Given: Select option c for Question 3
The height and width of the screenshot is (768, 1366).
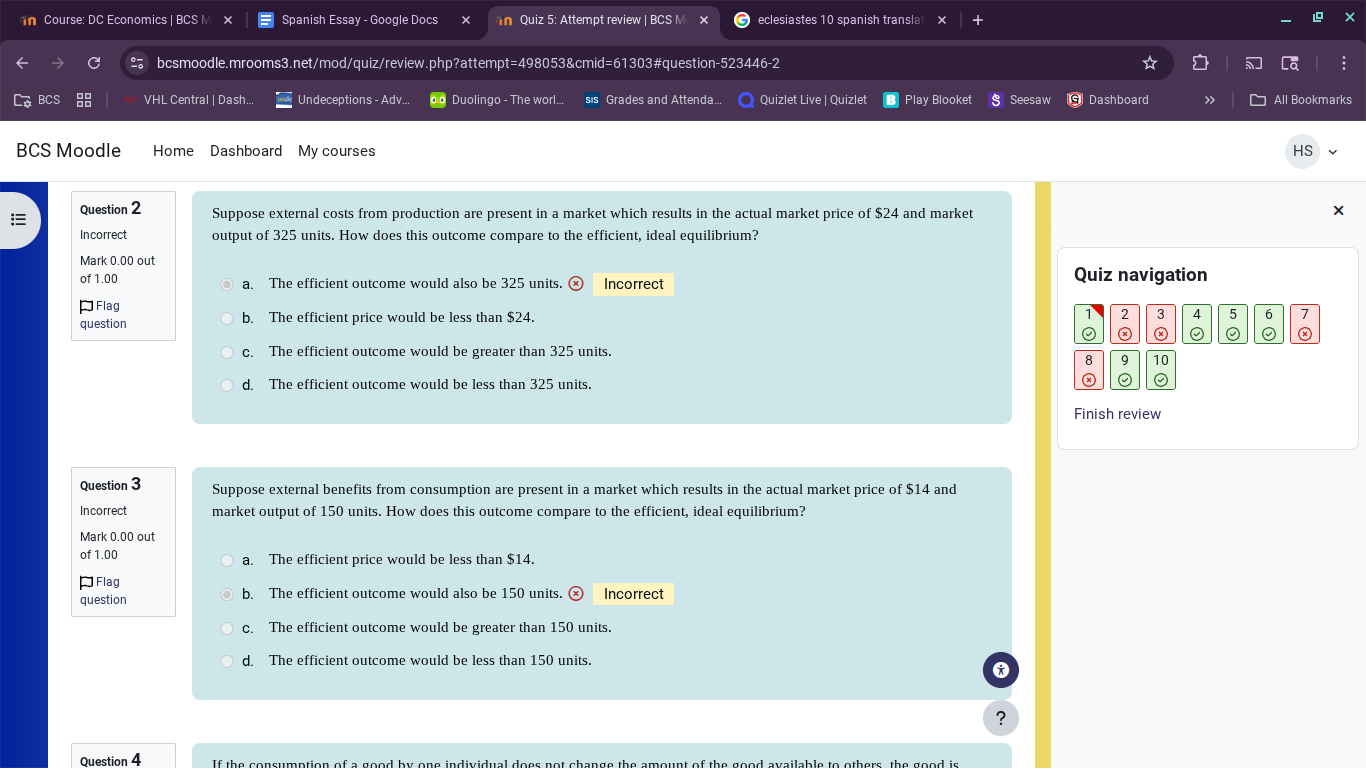Looking at the screenshot, I should 227,628.
